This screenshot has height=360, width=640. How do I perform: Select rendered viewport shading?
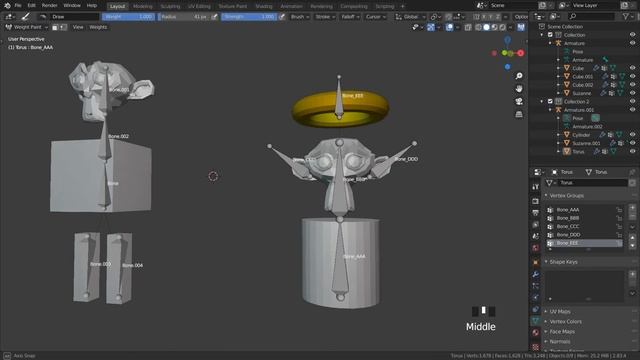pyautogui.click(x=502, y=27)
